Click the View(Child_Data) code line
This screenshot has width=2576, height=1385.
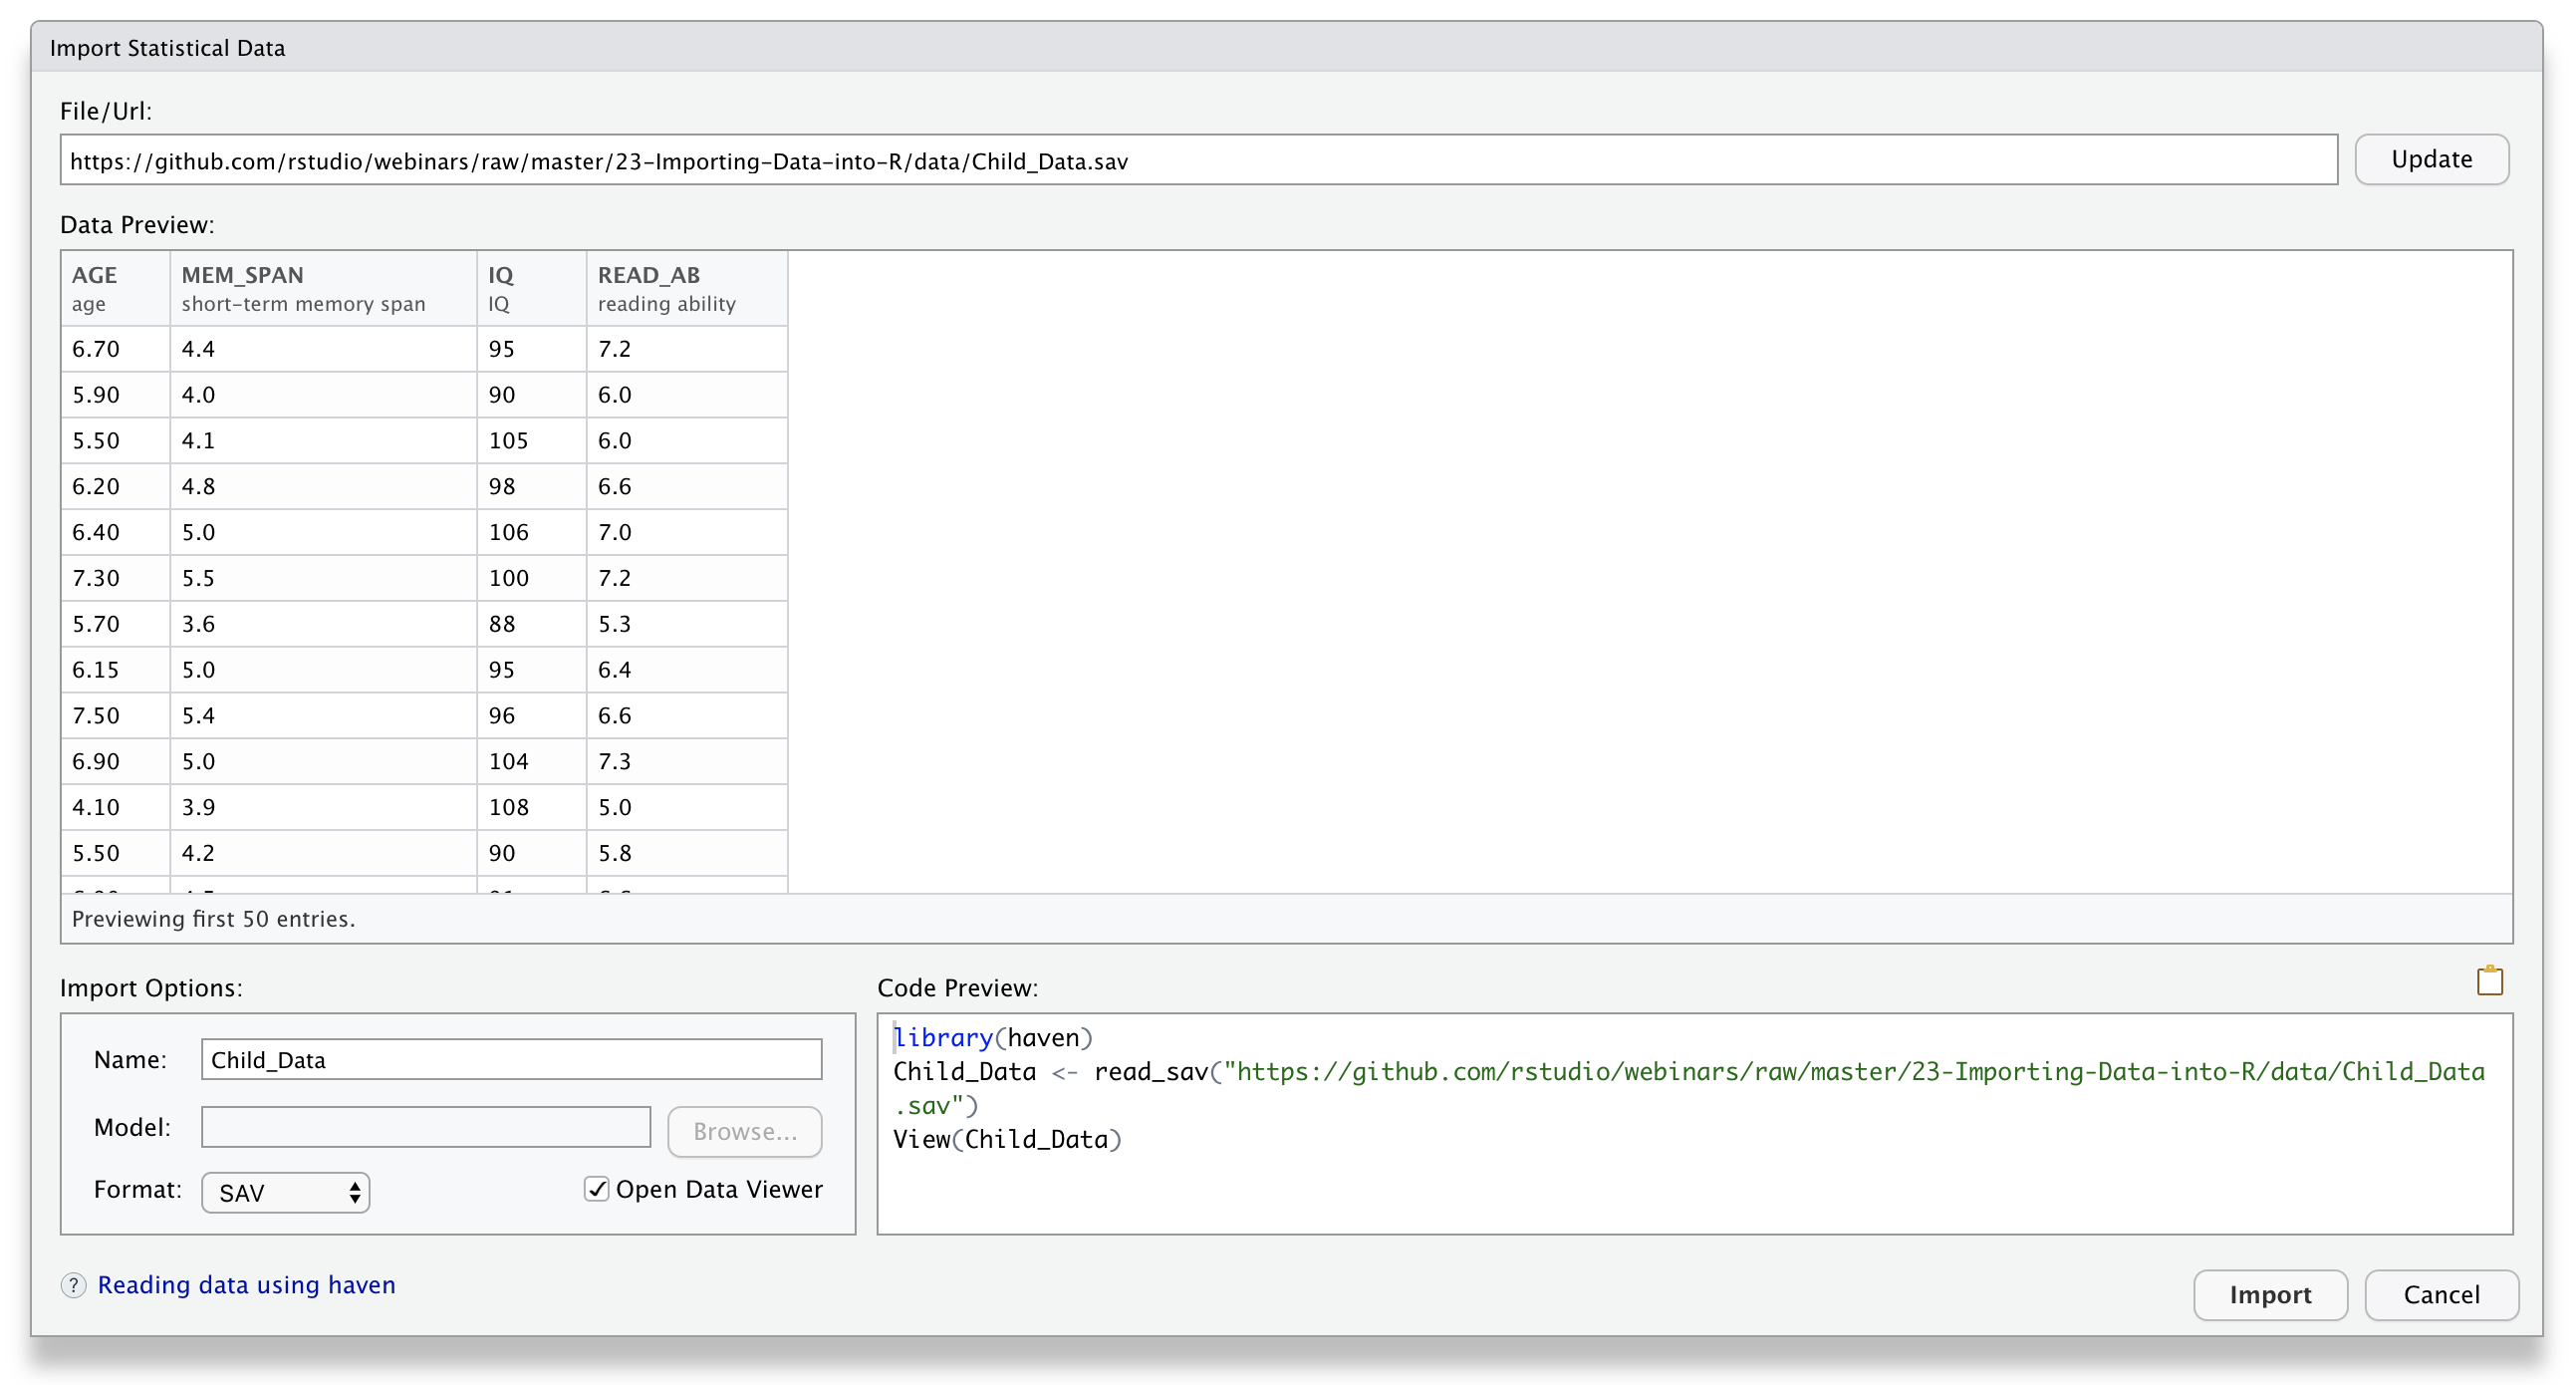click(x=1007, y=1140)
